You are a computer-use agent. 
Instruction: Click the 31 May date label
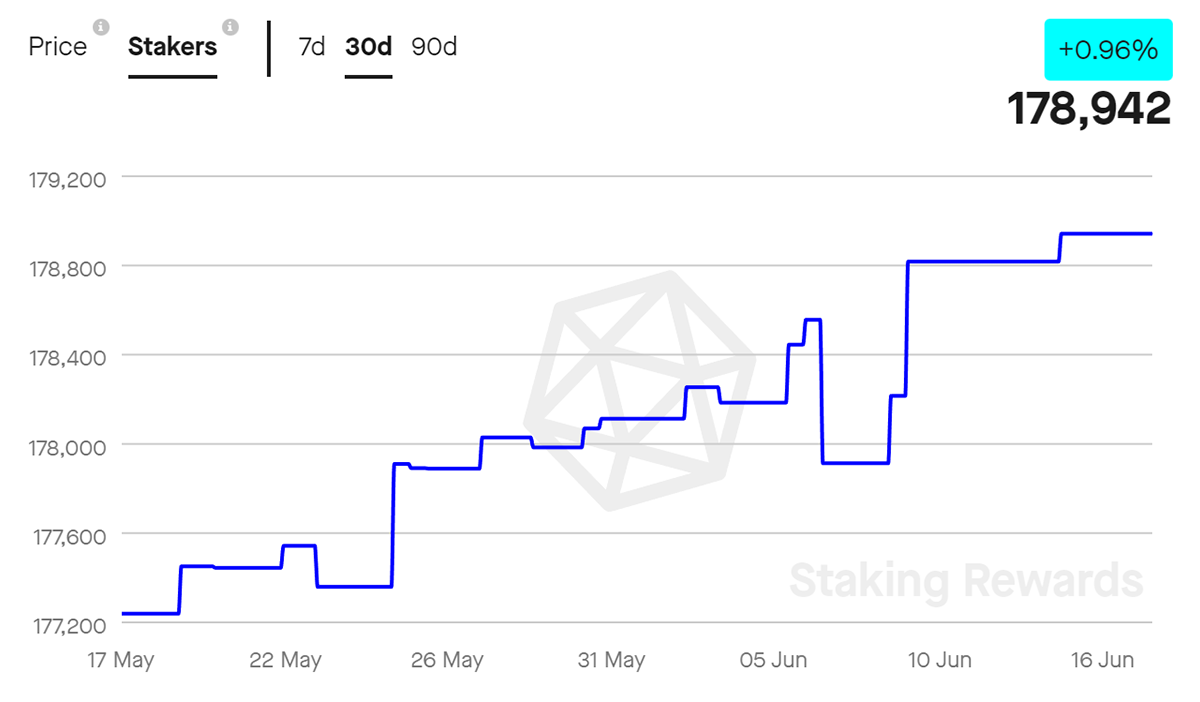611,661
